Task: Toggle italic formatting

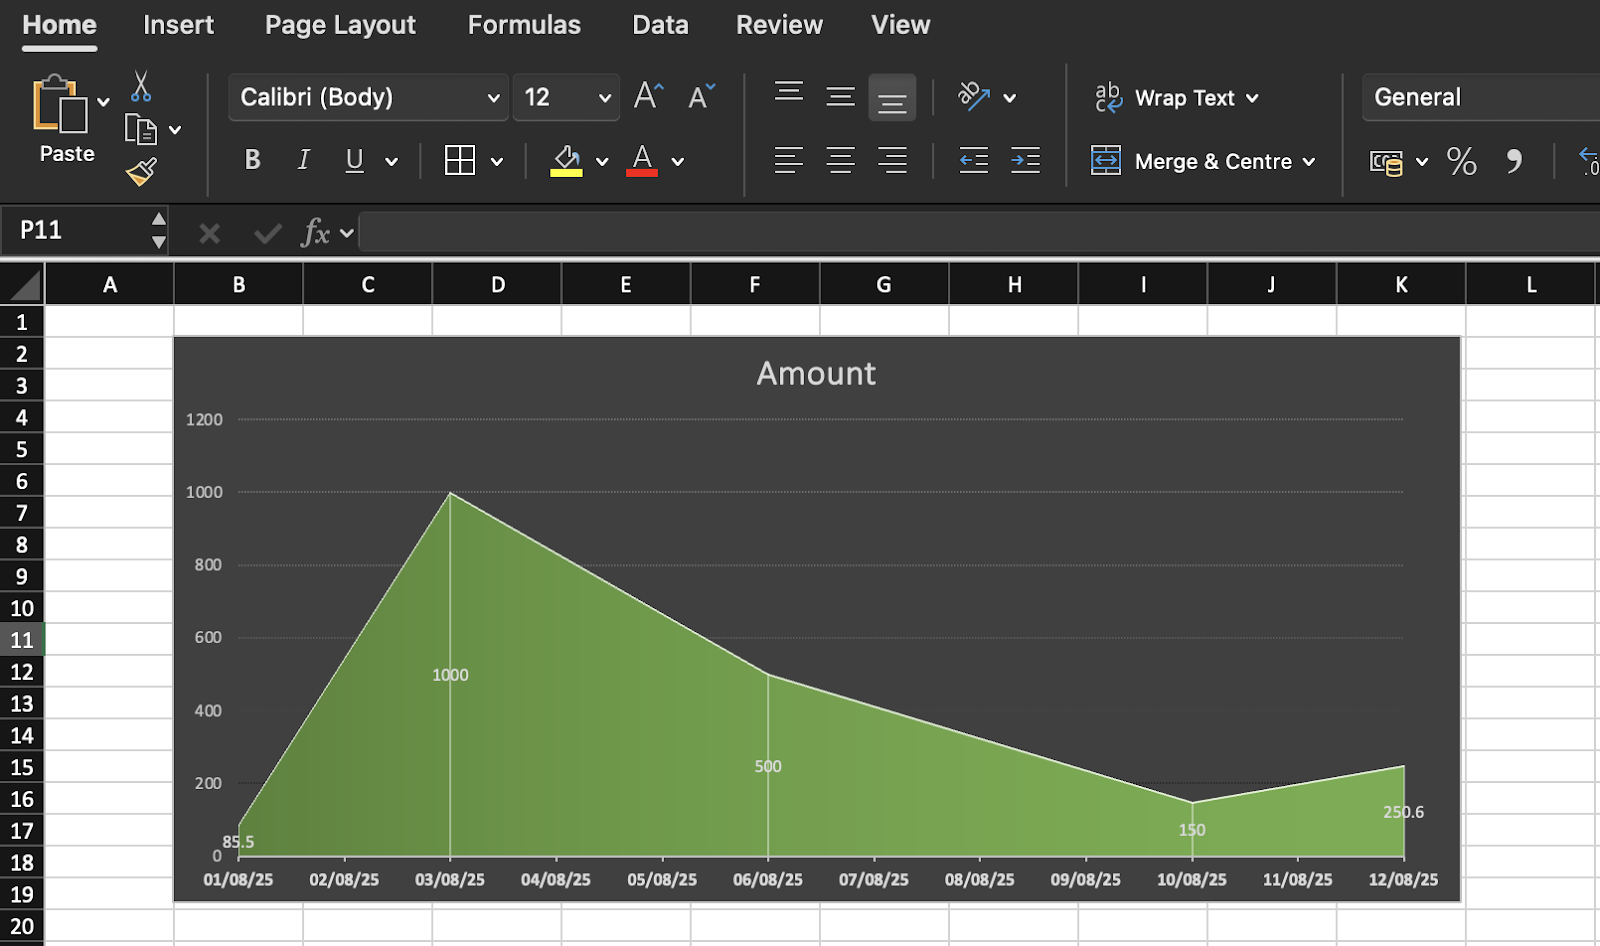Action: pos(304,160)
